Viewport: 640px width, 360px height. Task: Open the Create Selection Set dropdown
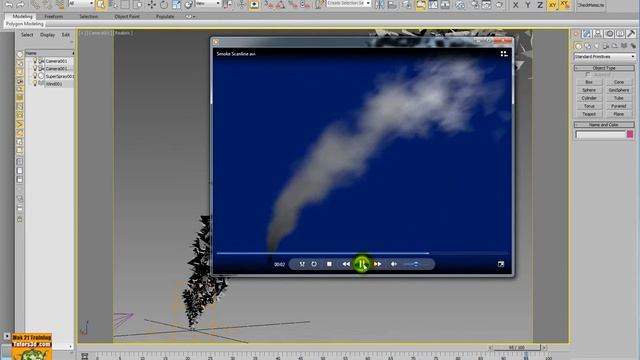pos(349,3)
